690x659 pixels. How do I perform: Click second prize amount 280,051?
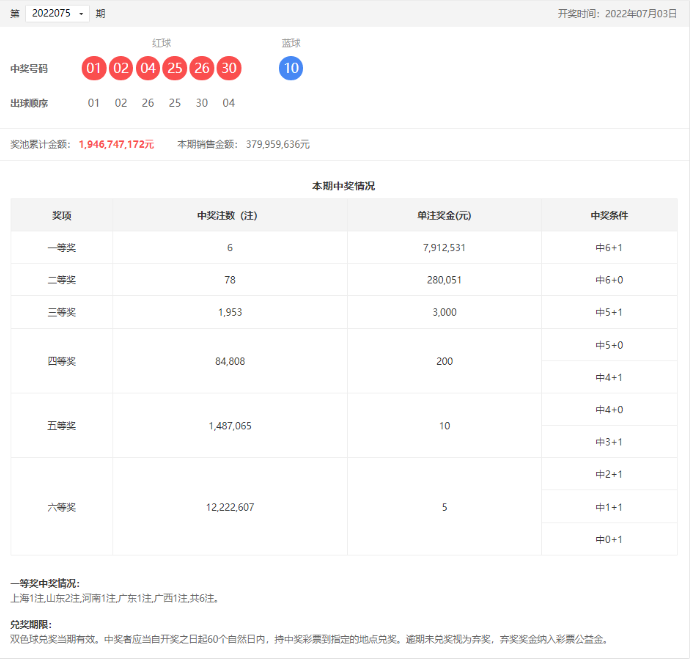coord(444,280)
